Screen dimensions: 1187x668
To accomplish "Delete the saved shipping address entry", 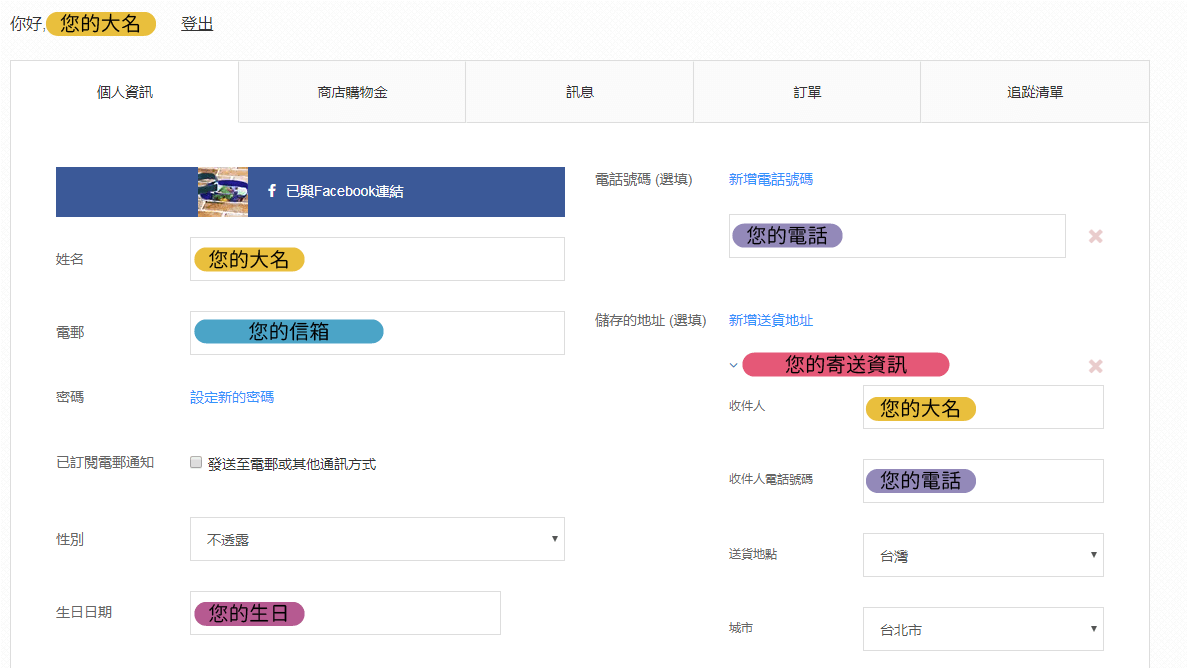I will (x=1095, y=366).
